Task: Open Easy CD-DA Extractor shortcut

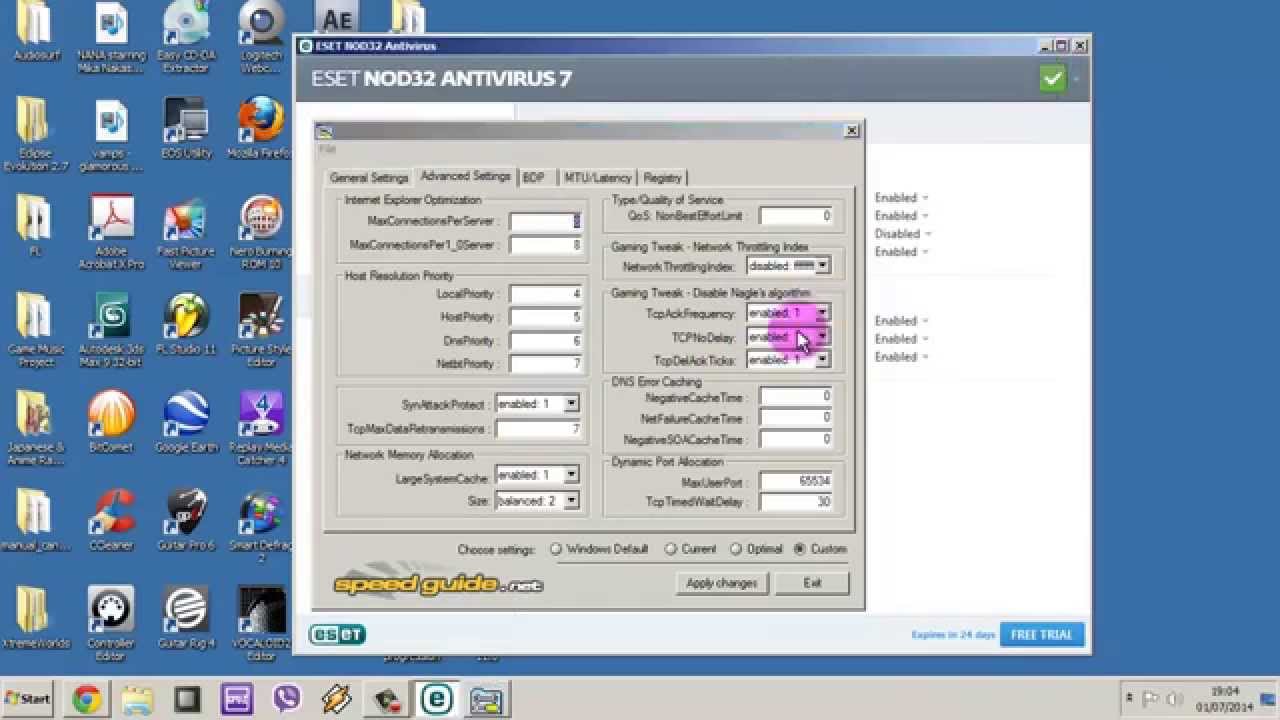Action: click(x=186, y=37)
